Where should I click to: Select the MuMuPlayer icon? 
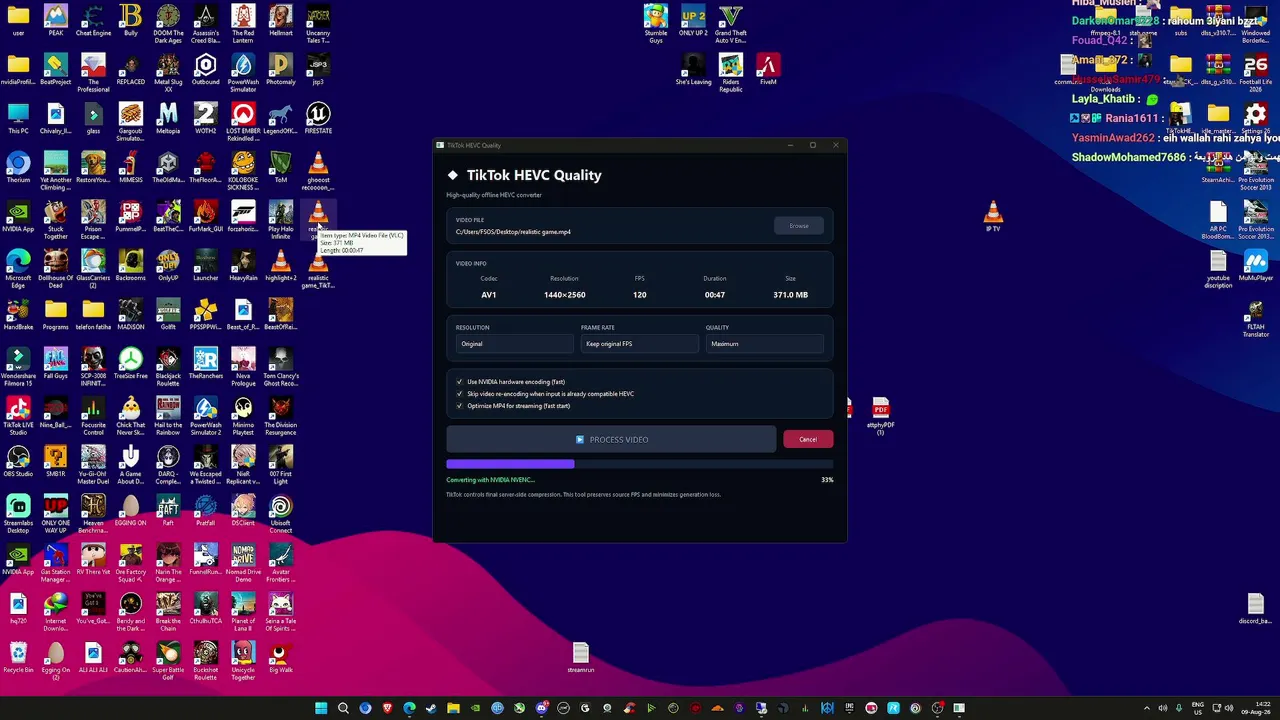click(1256, 266)
